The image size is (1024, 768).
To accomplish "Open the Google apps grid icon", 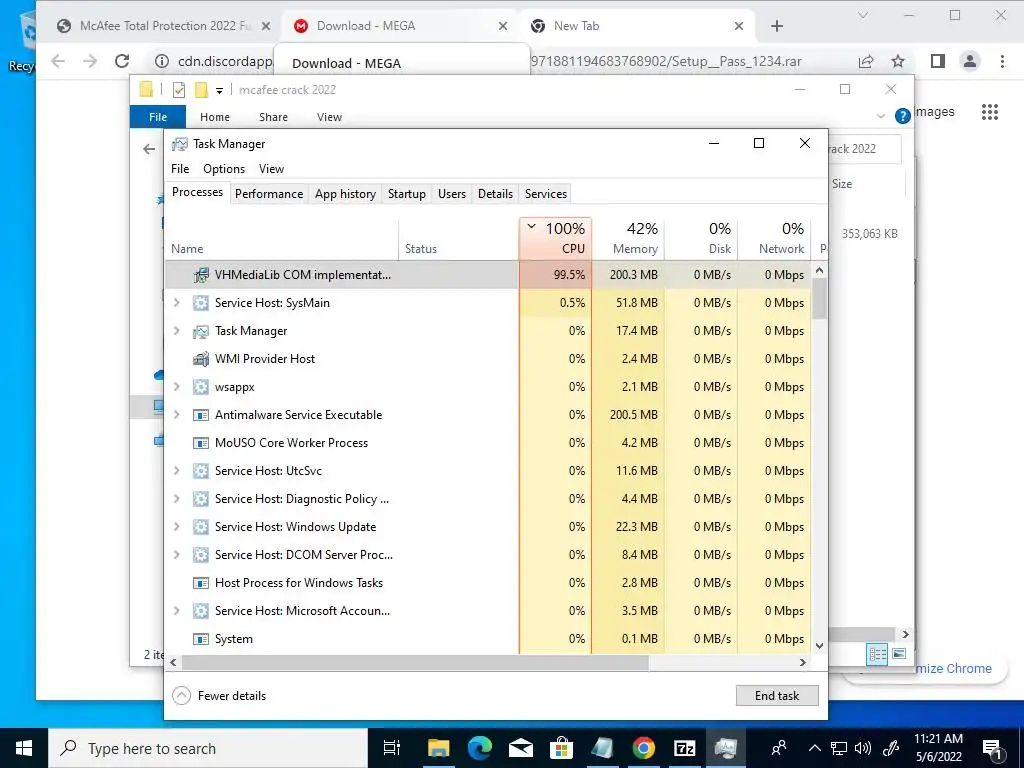I will coord(990,112).
